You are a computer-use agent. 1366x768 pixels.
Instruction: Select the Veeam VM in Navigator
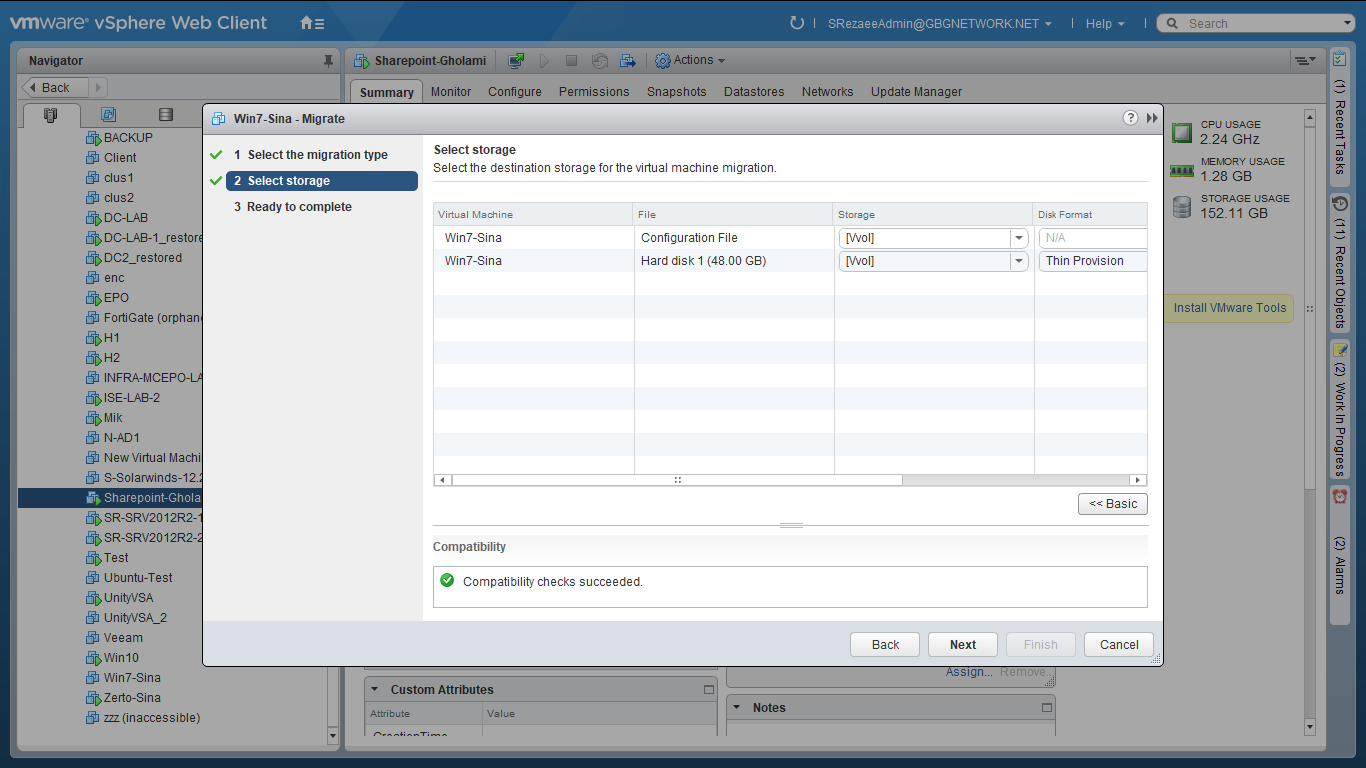[x=123, y=638]
